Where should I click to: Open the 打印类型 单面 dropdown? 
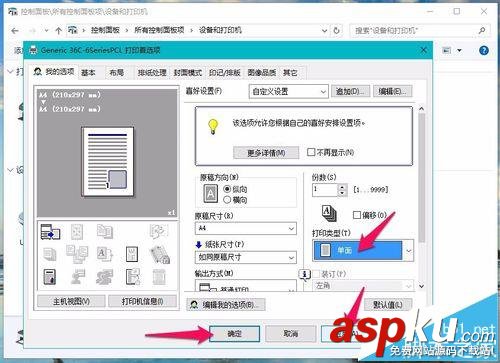pyautogui.click(x=363, y=250)
